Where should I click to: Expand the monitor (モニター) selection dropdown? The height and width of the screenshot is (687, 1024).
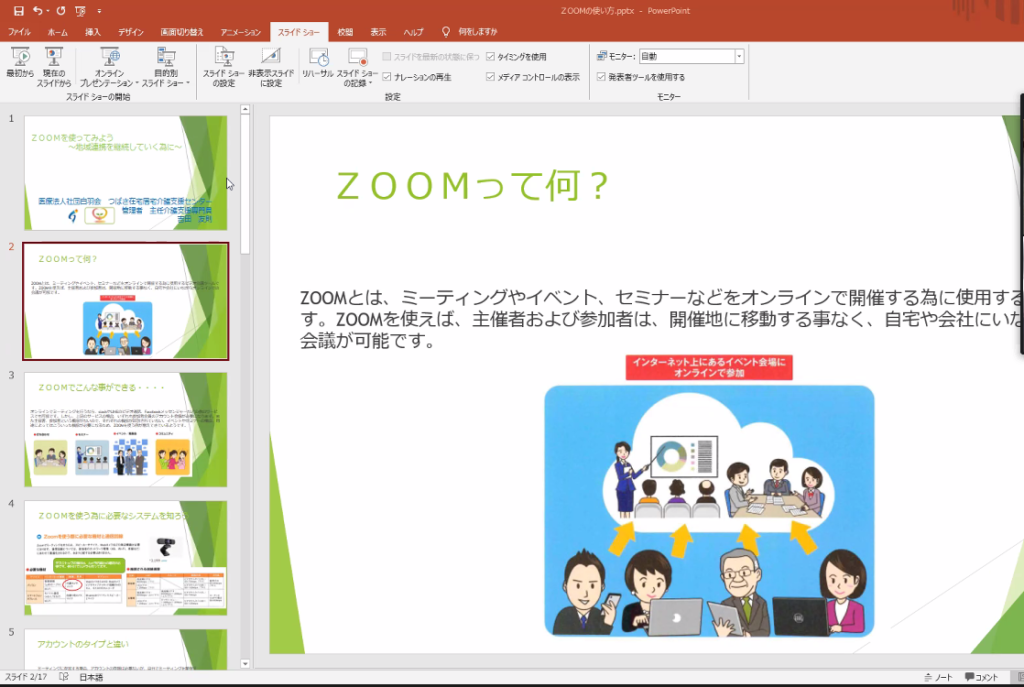(739, 57)
